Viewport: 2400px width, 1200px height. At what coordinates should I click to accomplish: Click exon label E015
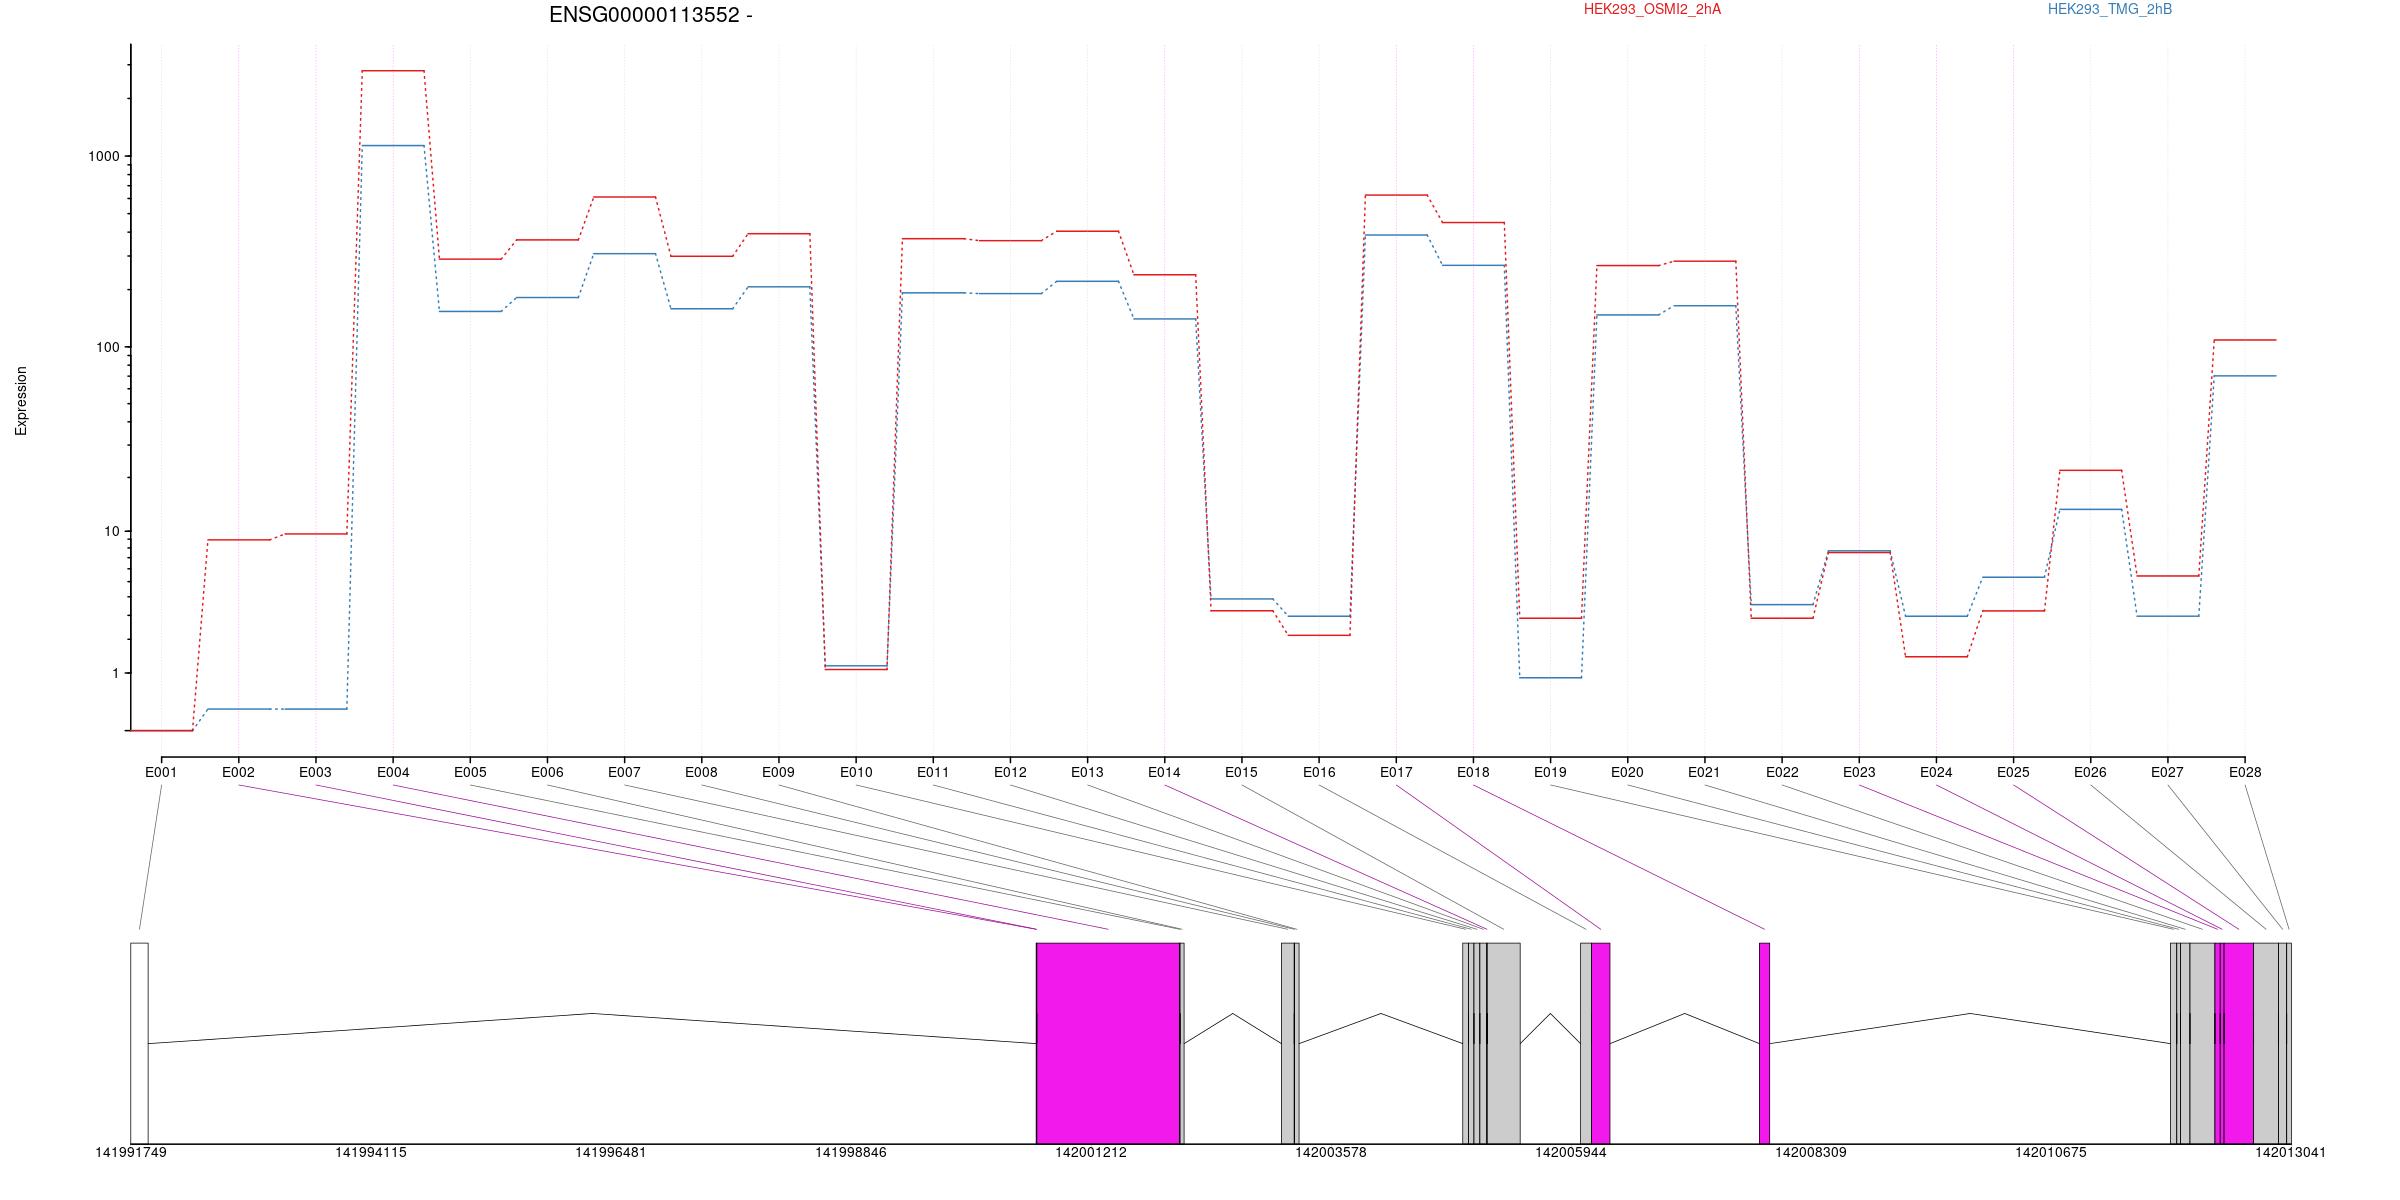pos(1241,772)
